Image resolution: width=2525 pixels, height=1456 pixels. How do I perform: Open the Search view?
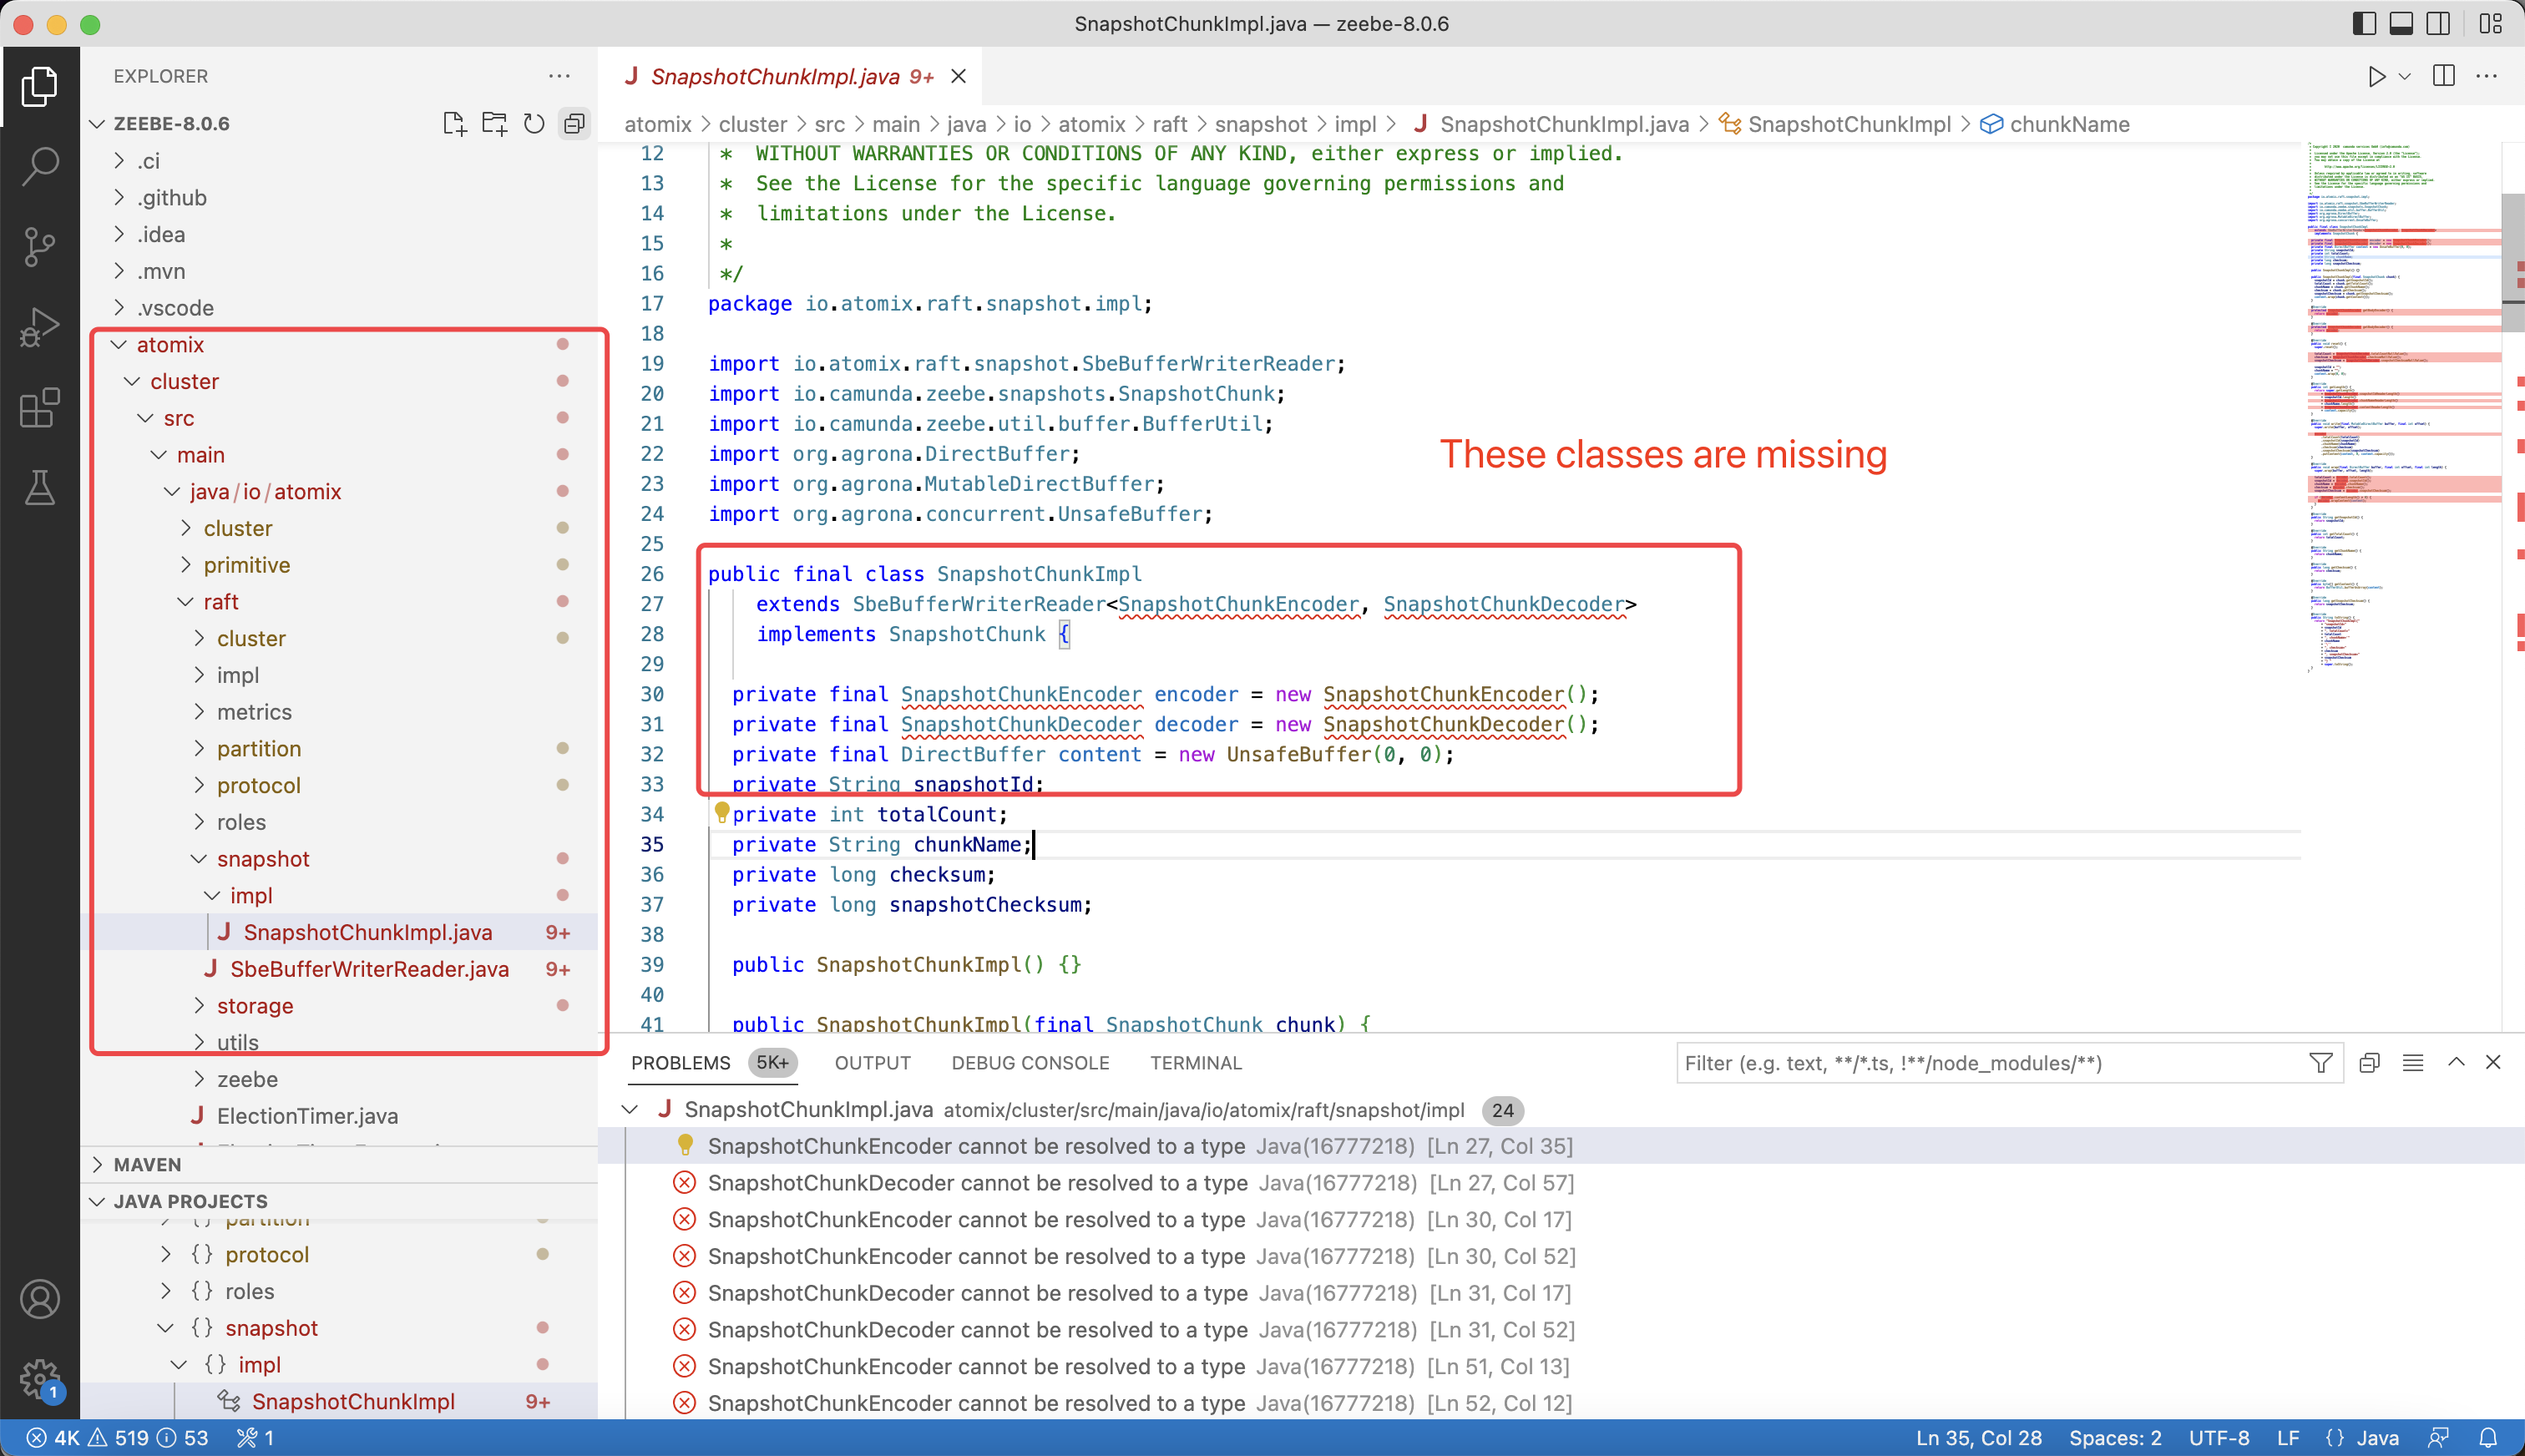[39, 166]
